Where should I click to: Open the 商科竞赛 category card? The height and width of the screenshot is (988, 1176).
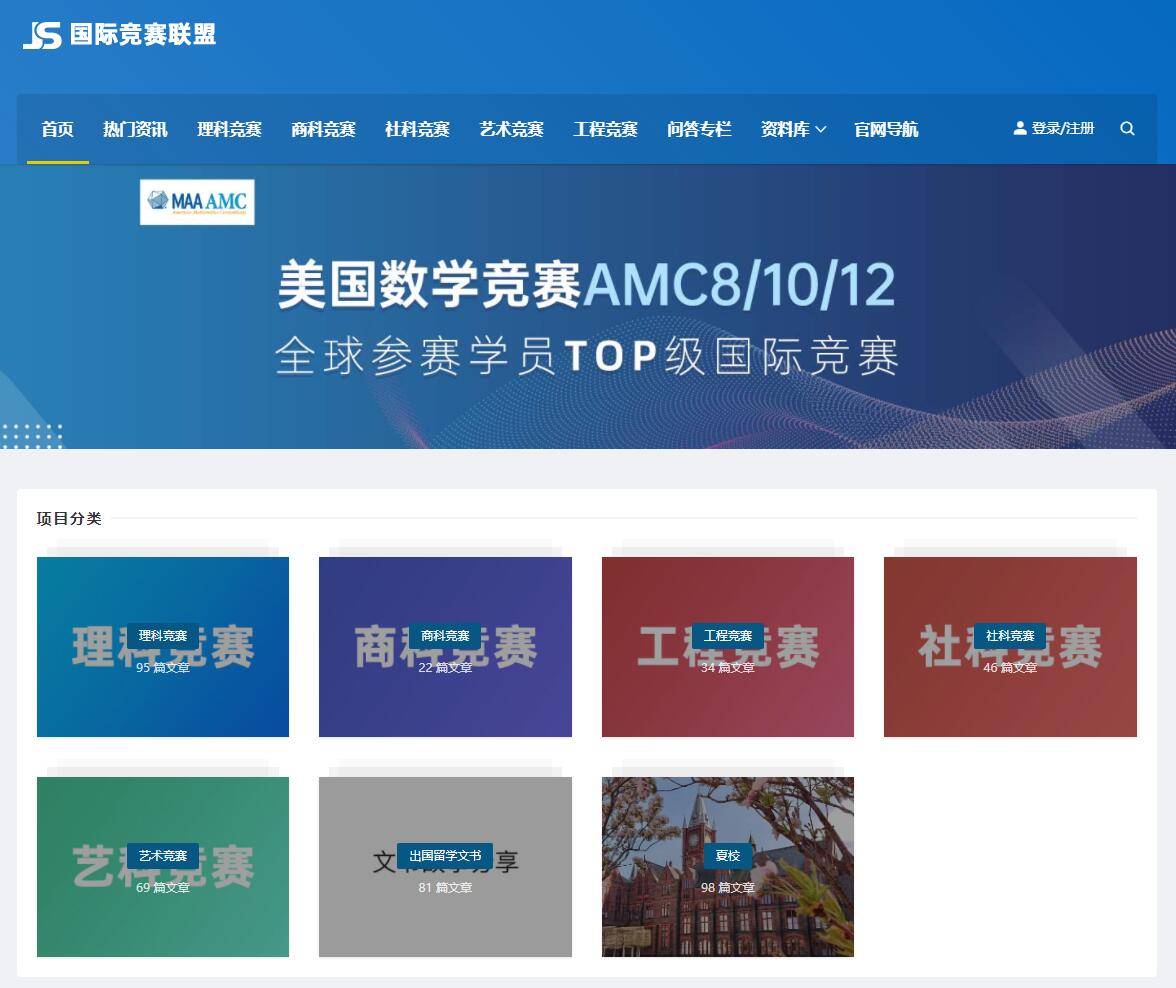coord(446,647)
